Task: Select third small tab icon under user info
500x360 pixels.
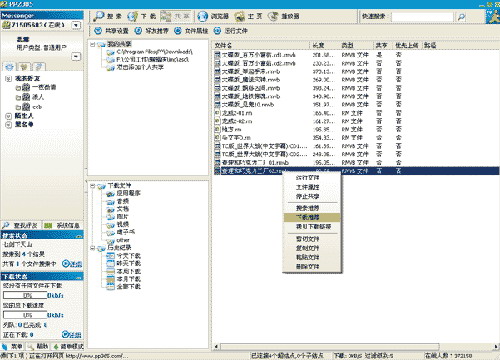Action: (x=39, y=67)
